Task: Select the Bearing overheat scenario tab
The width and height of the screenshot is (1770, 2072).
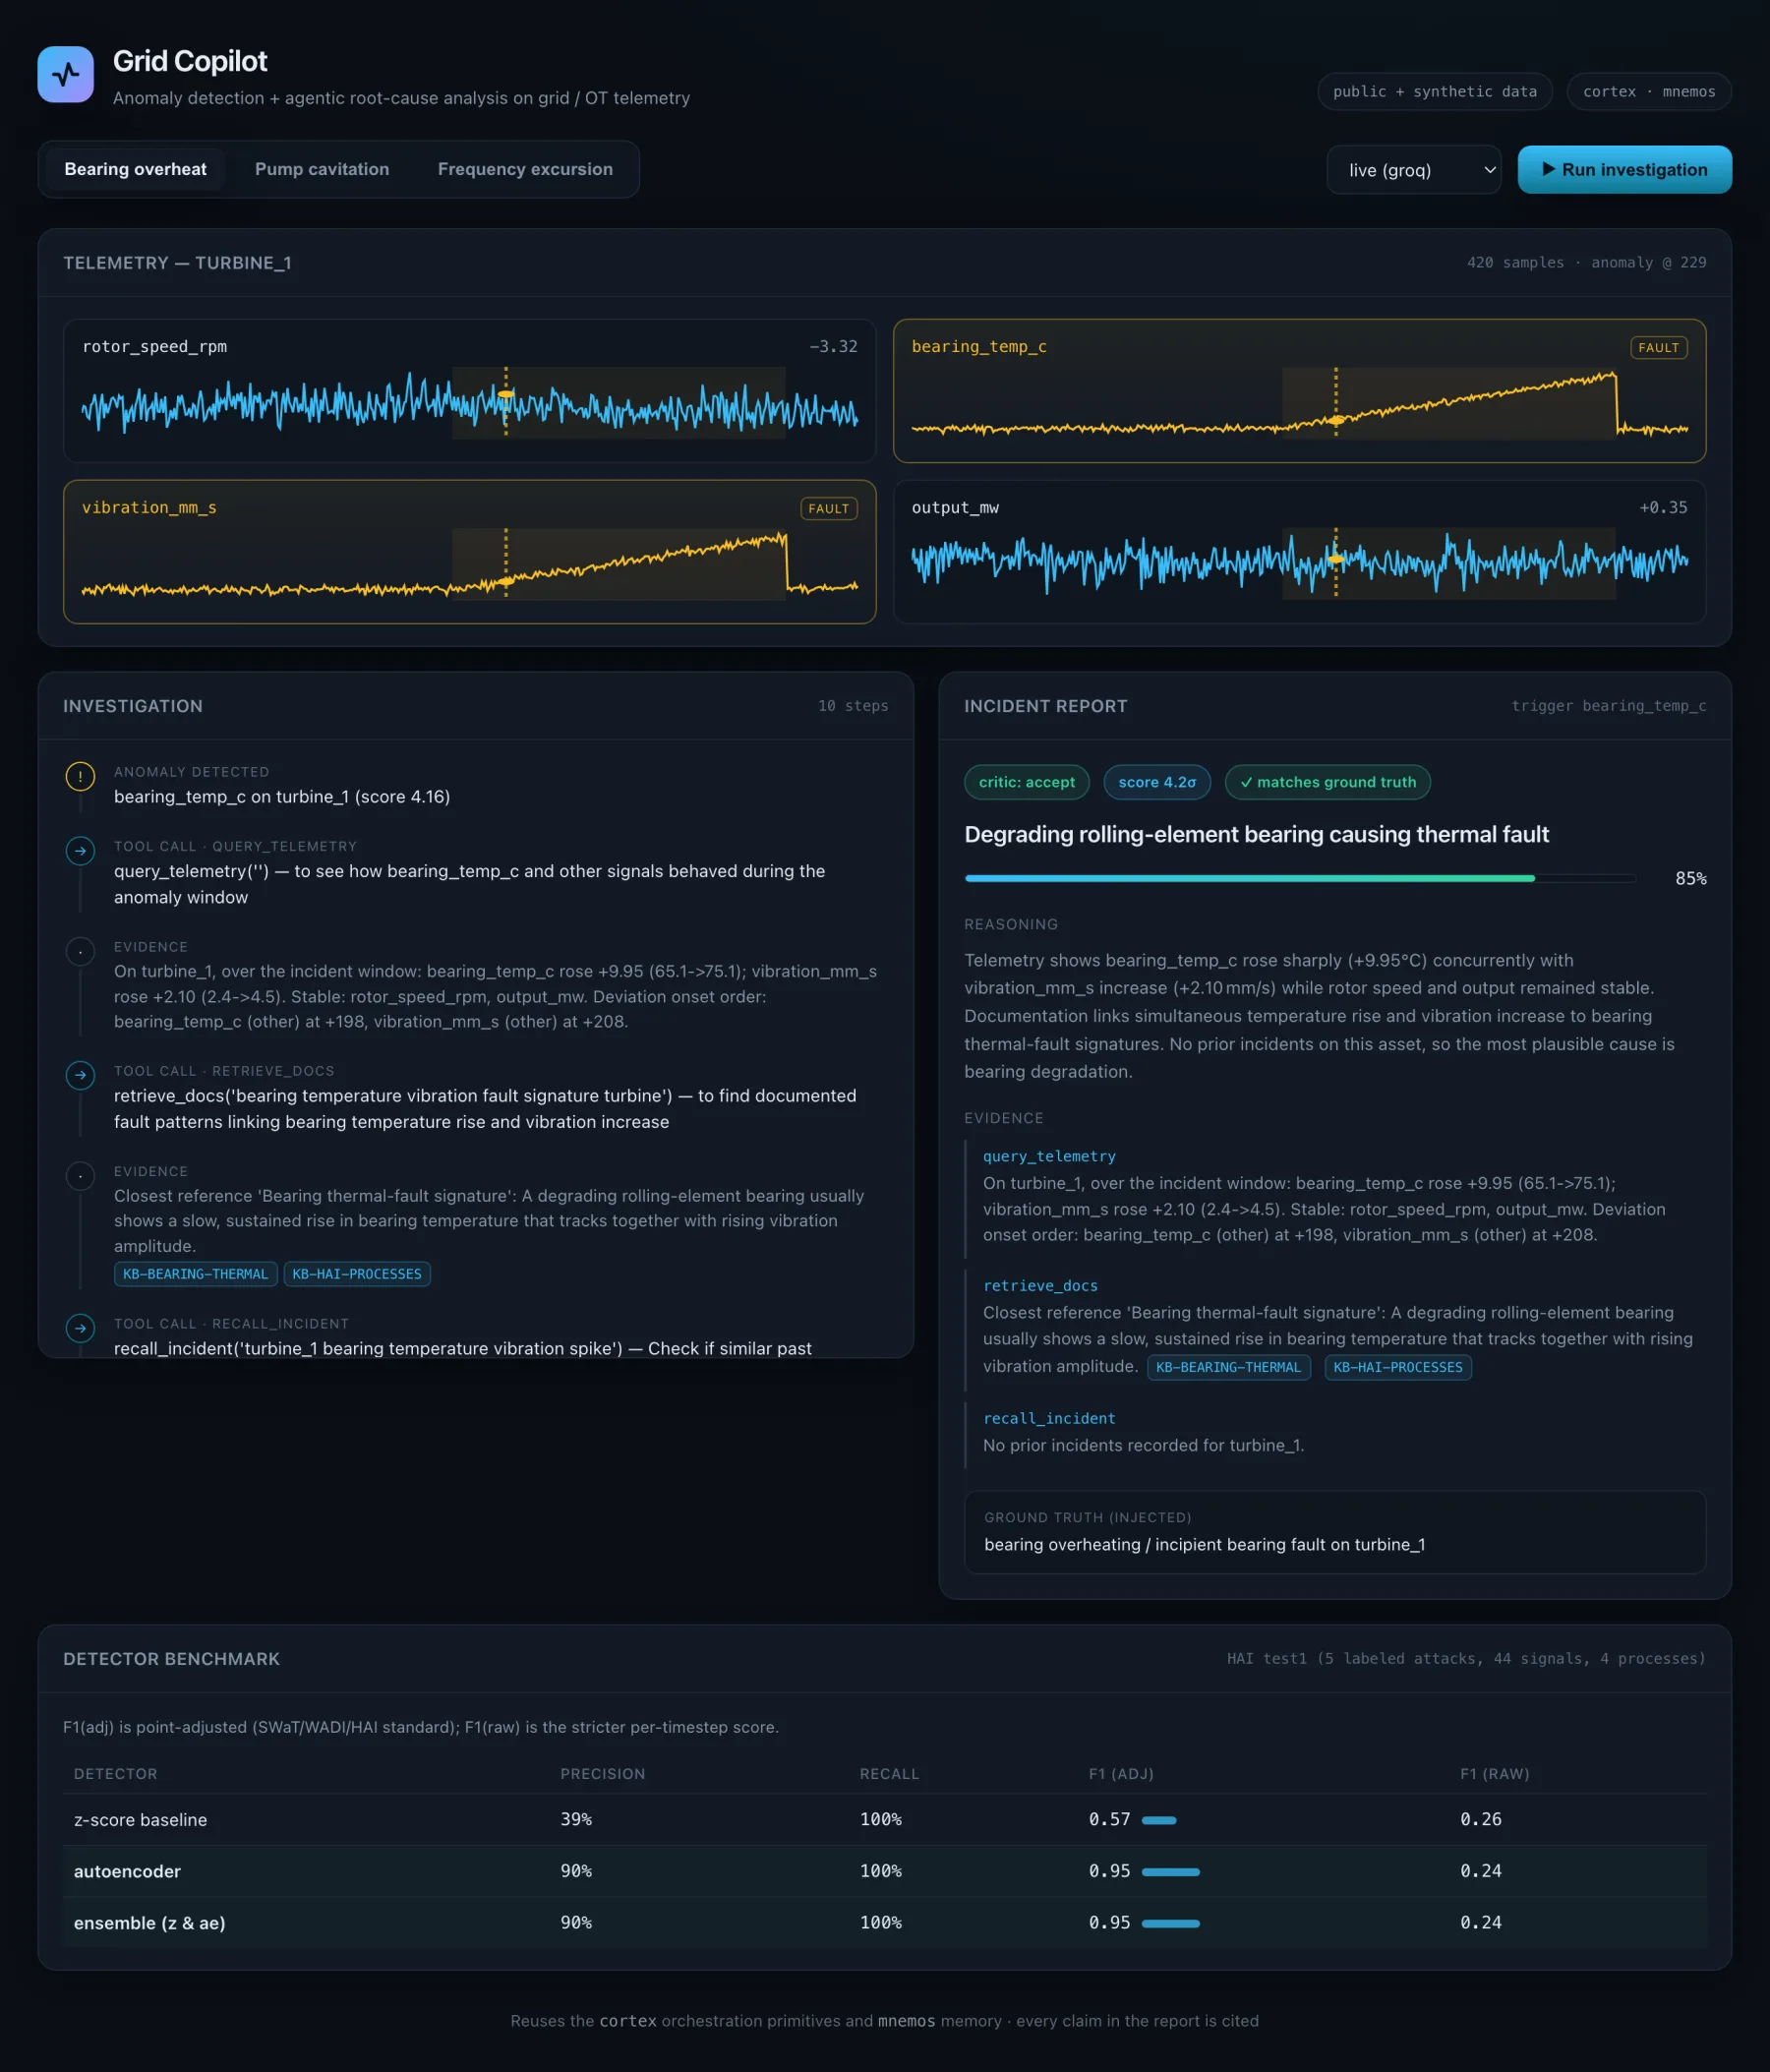Action: [x=135, y=169]
